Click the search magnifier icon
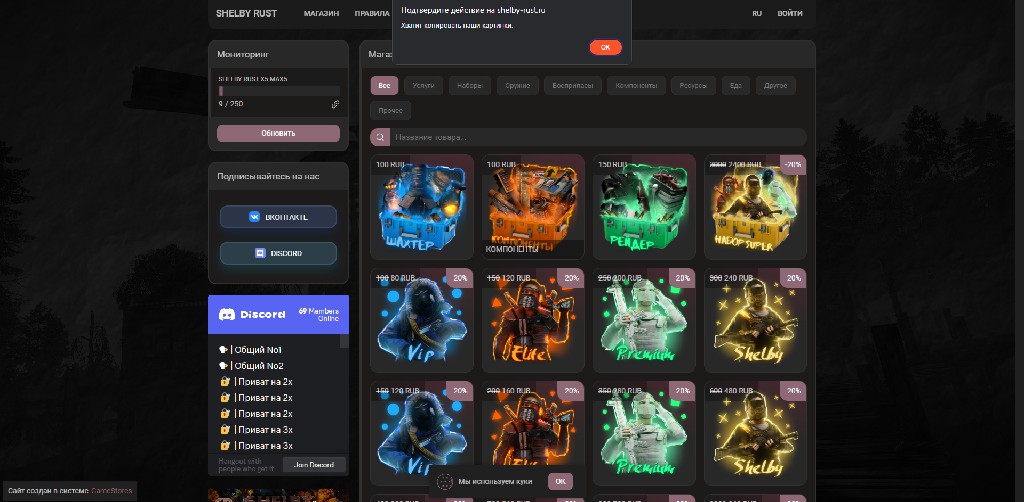Viewport: 1024px width, 502px height. (x=380, y=137)
